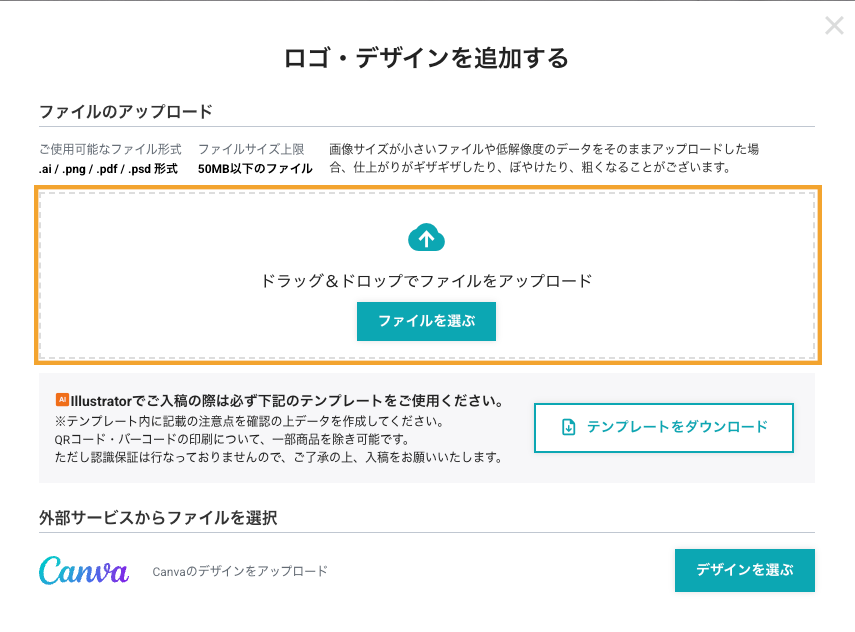Click the Canva logo
The width and height of the screenshot is (855, 632).
pyautogui.click(x=84, y=570)
